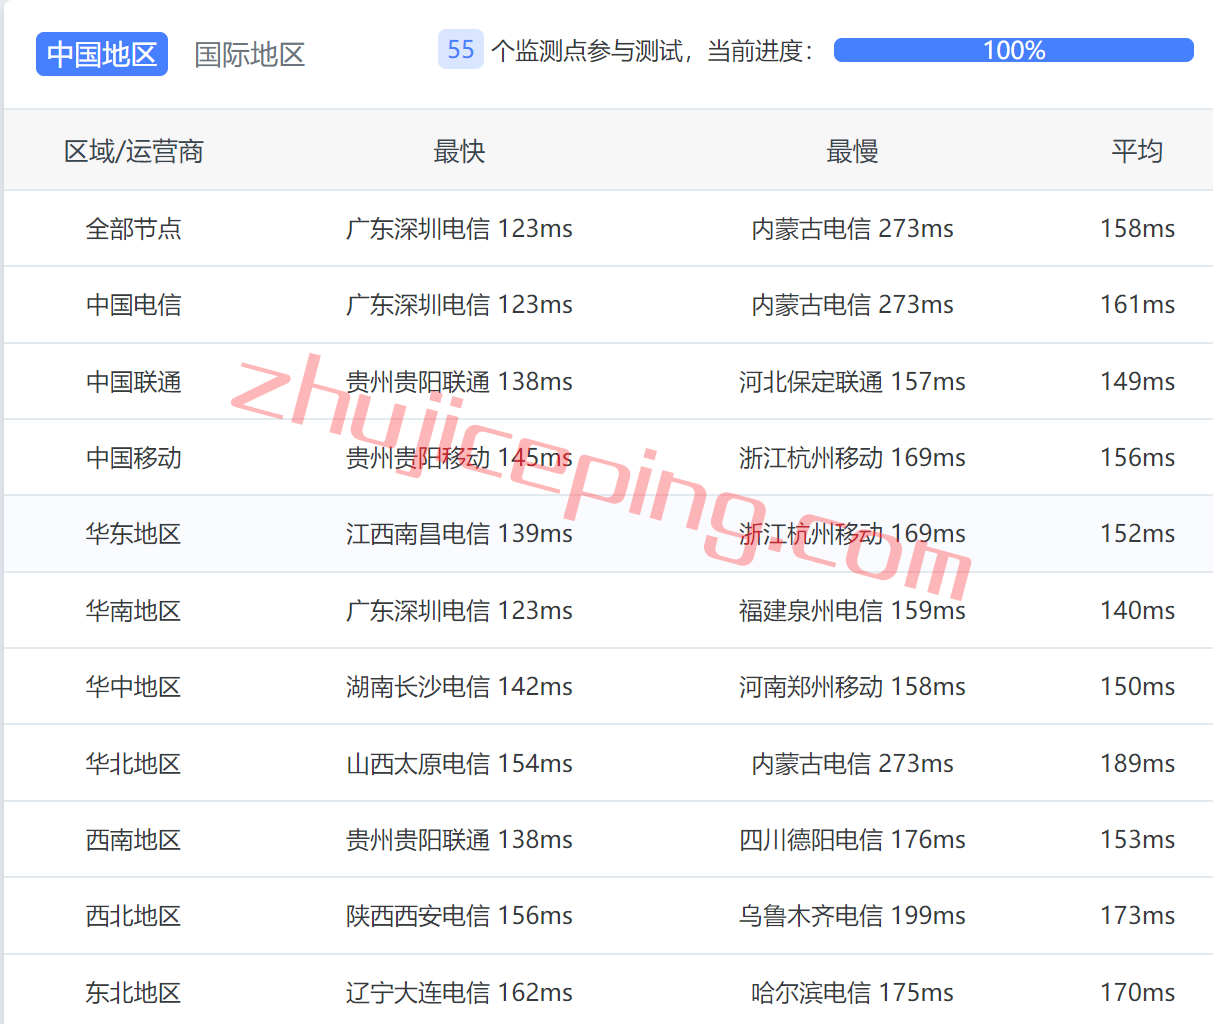
Task: Click 广东深圳电信 123ms in 华南地区 row
Action: pos(459,610)
